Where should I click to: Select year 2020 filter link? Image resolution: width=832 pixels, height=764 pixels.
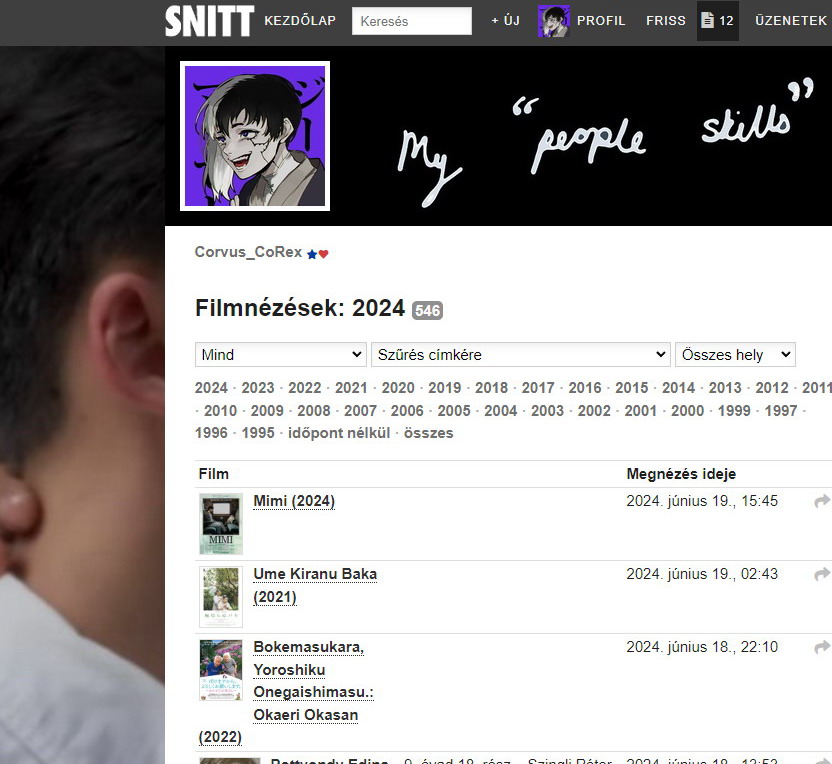point(398,388)
